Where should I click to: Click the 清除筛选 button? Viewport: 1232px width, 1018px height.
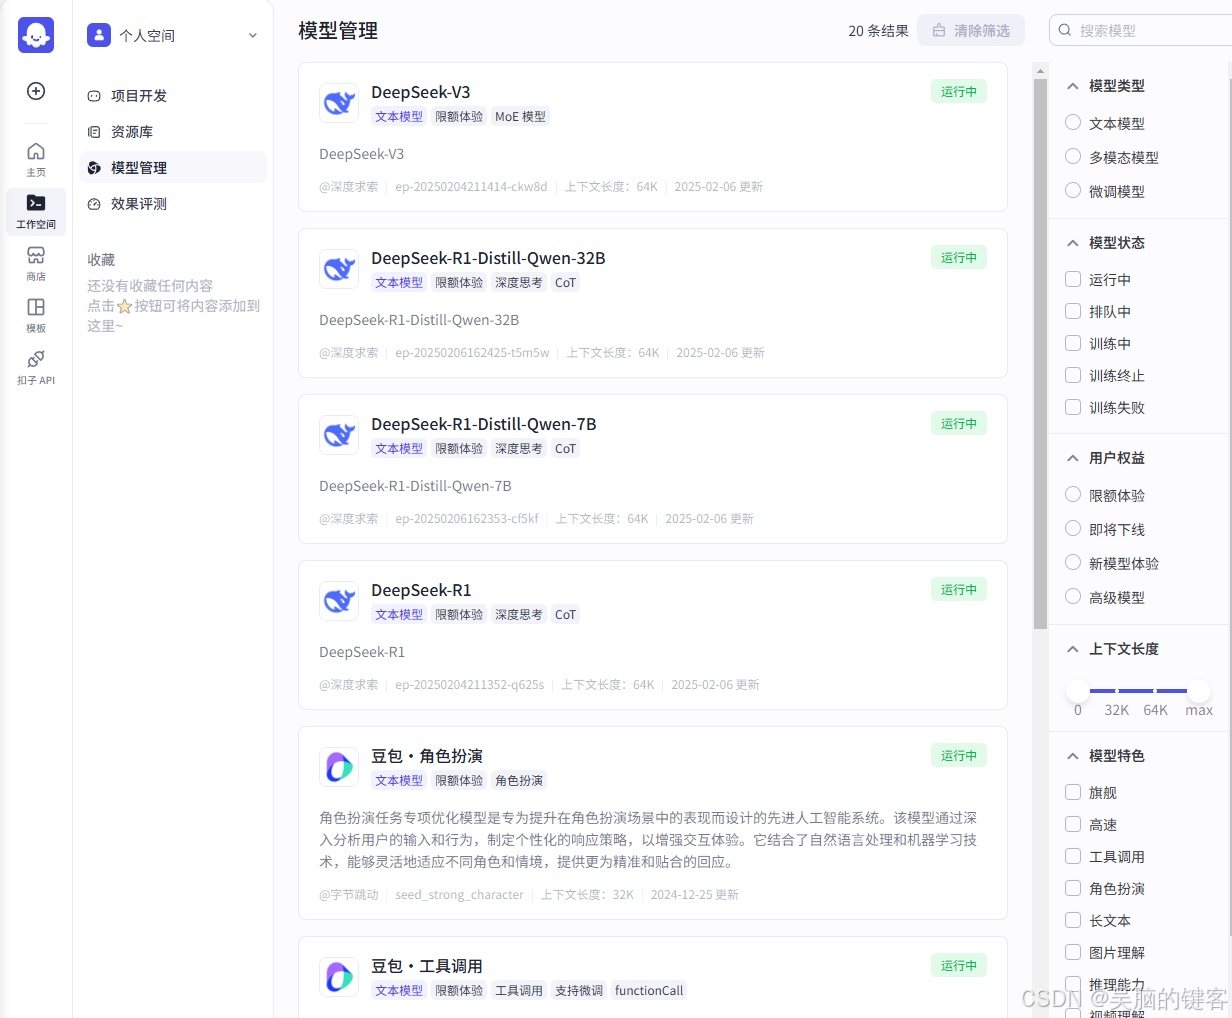(971, 30)
